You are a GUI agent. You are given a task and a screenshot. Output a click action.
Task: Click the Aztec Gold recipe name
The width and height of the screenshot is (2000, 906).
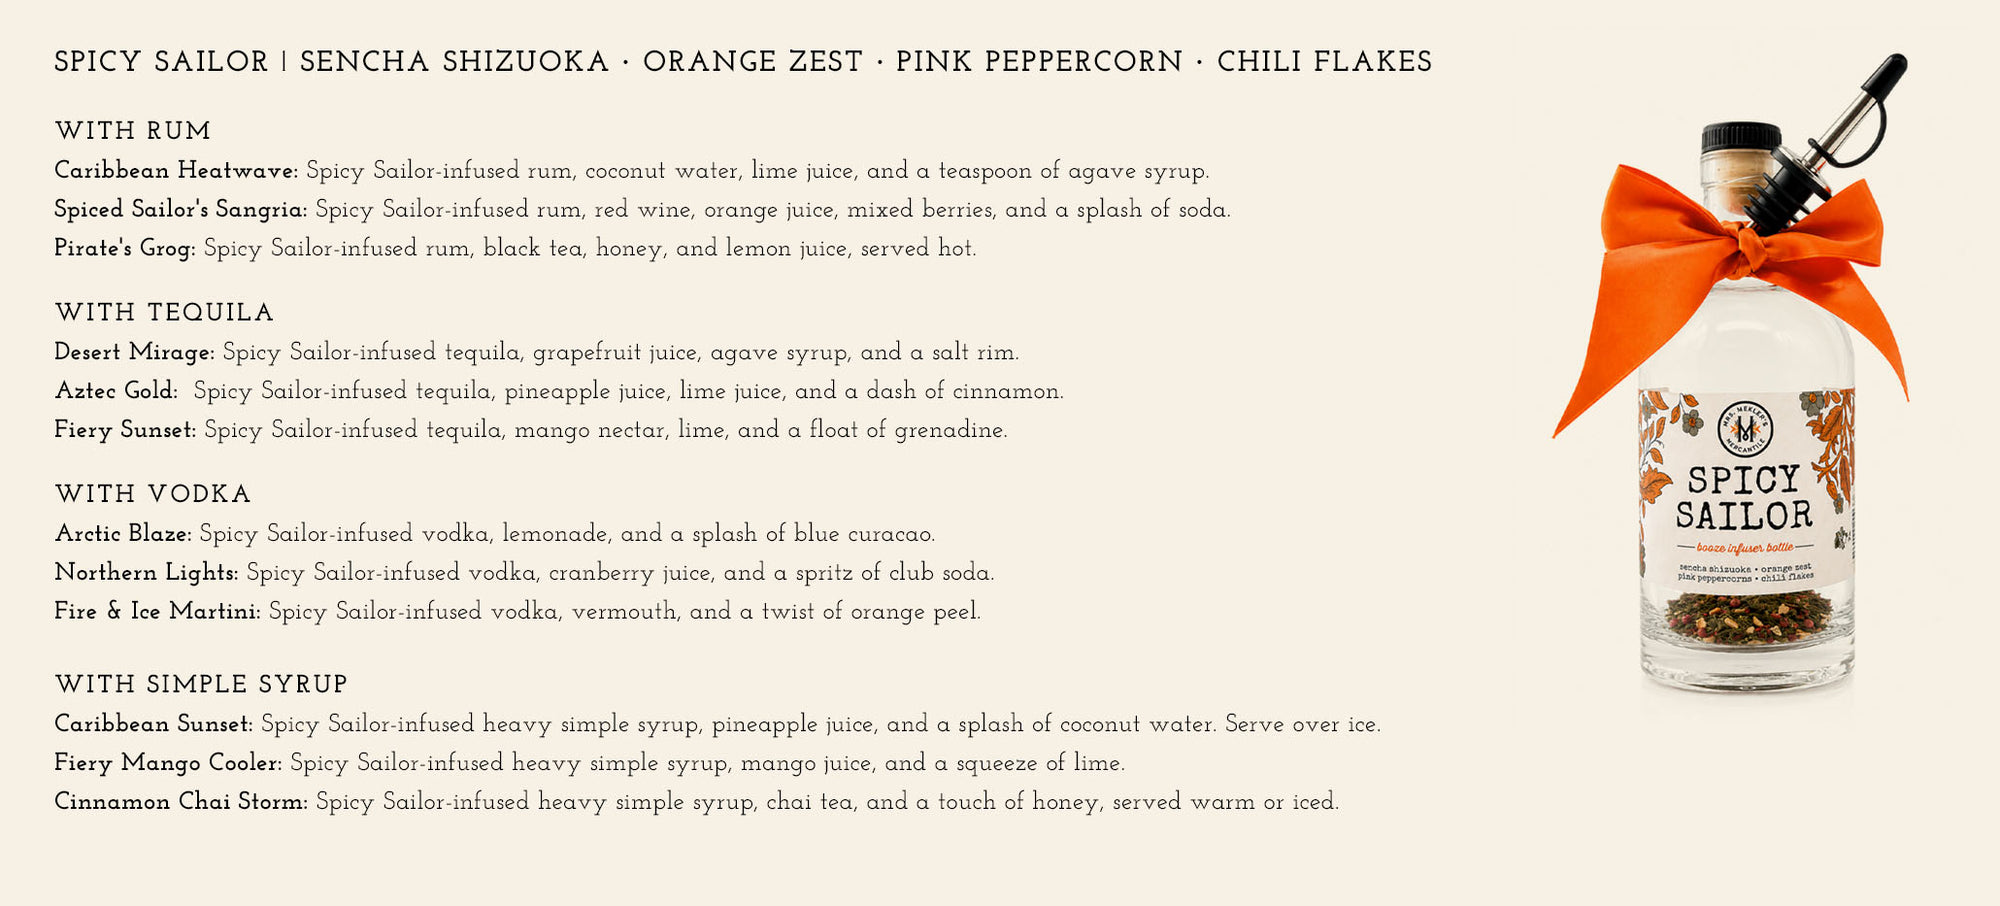point(116,391)
